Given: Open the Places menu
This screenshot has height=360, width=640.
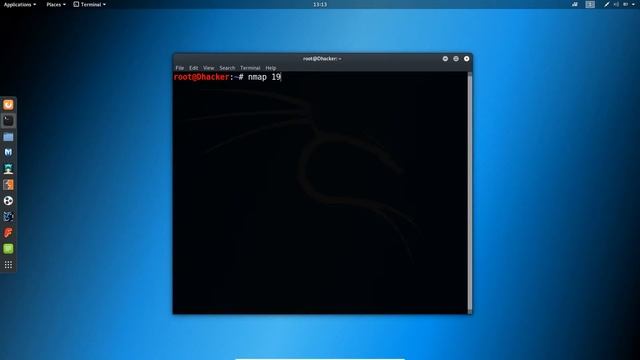Looking at the screenshot, I should pyautogui.click(x=56, y=4).
